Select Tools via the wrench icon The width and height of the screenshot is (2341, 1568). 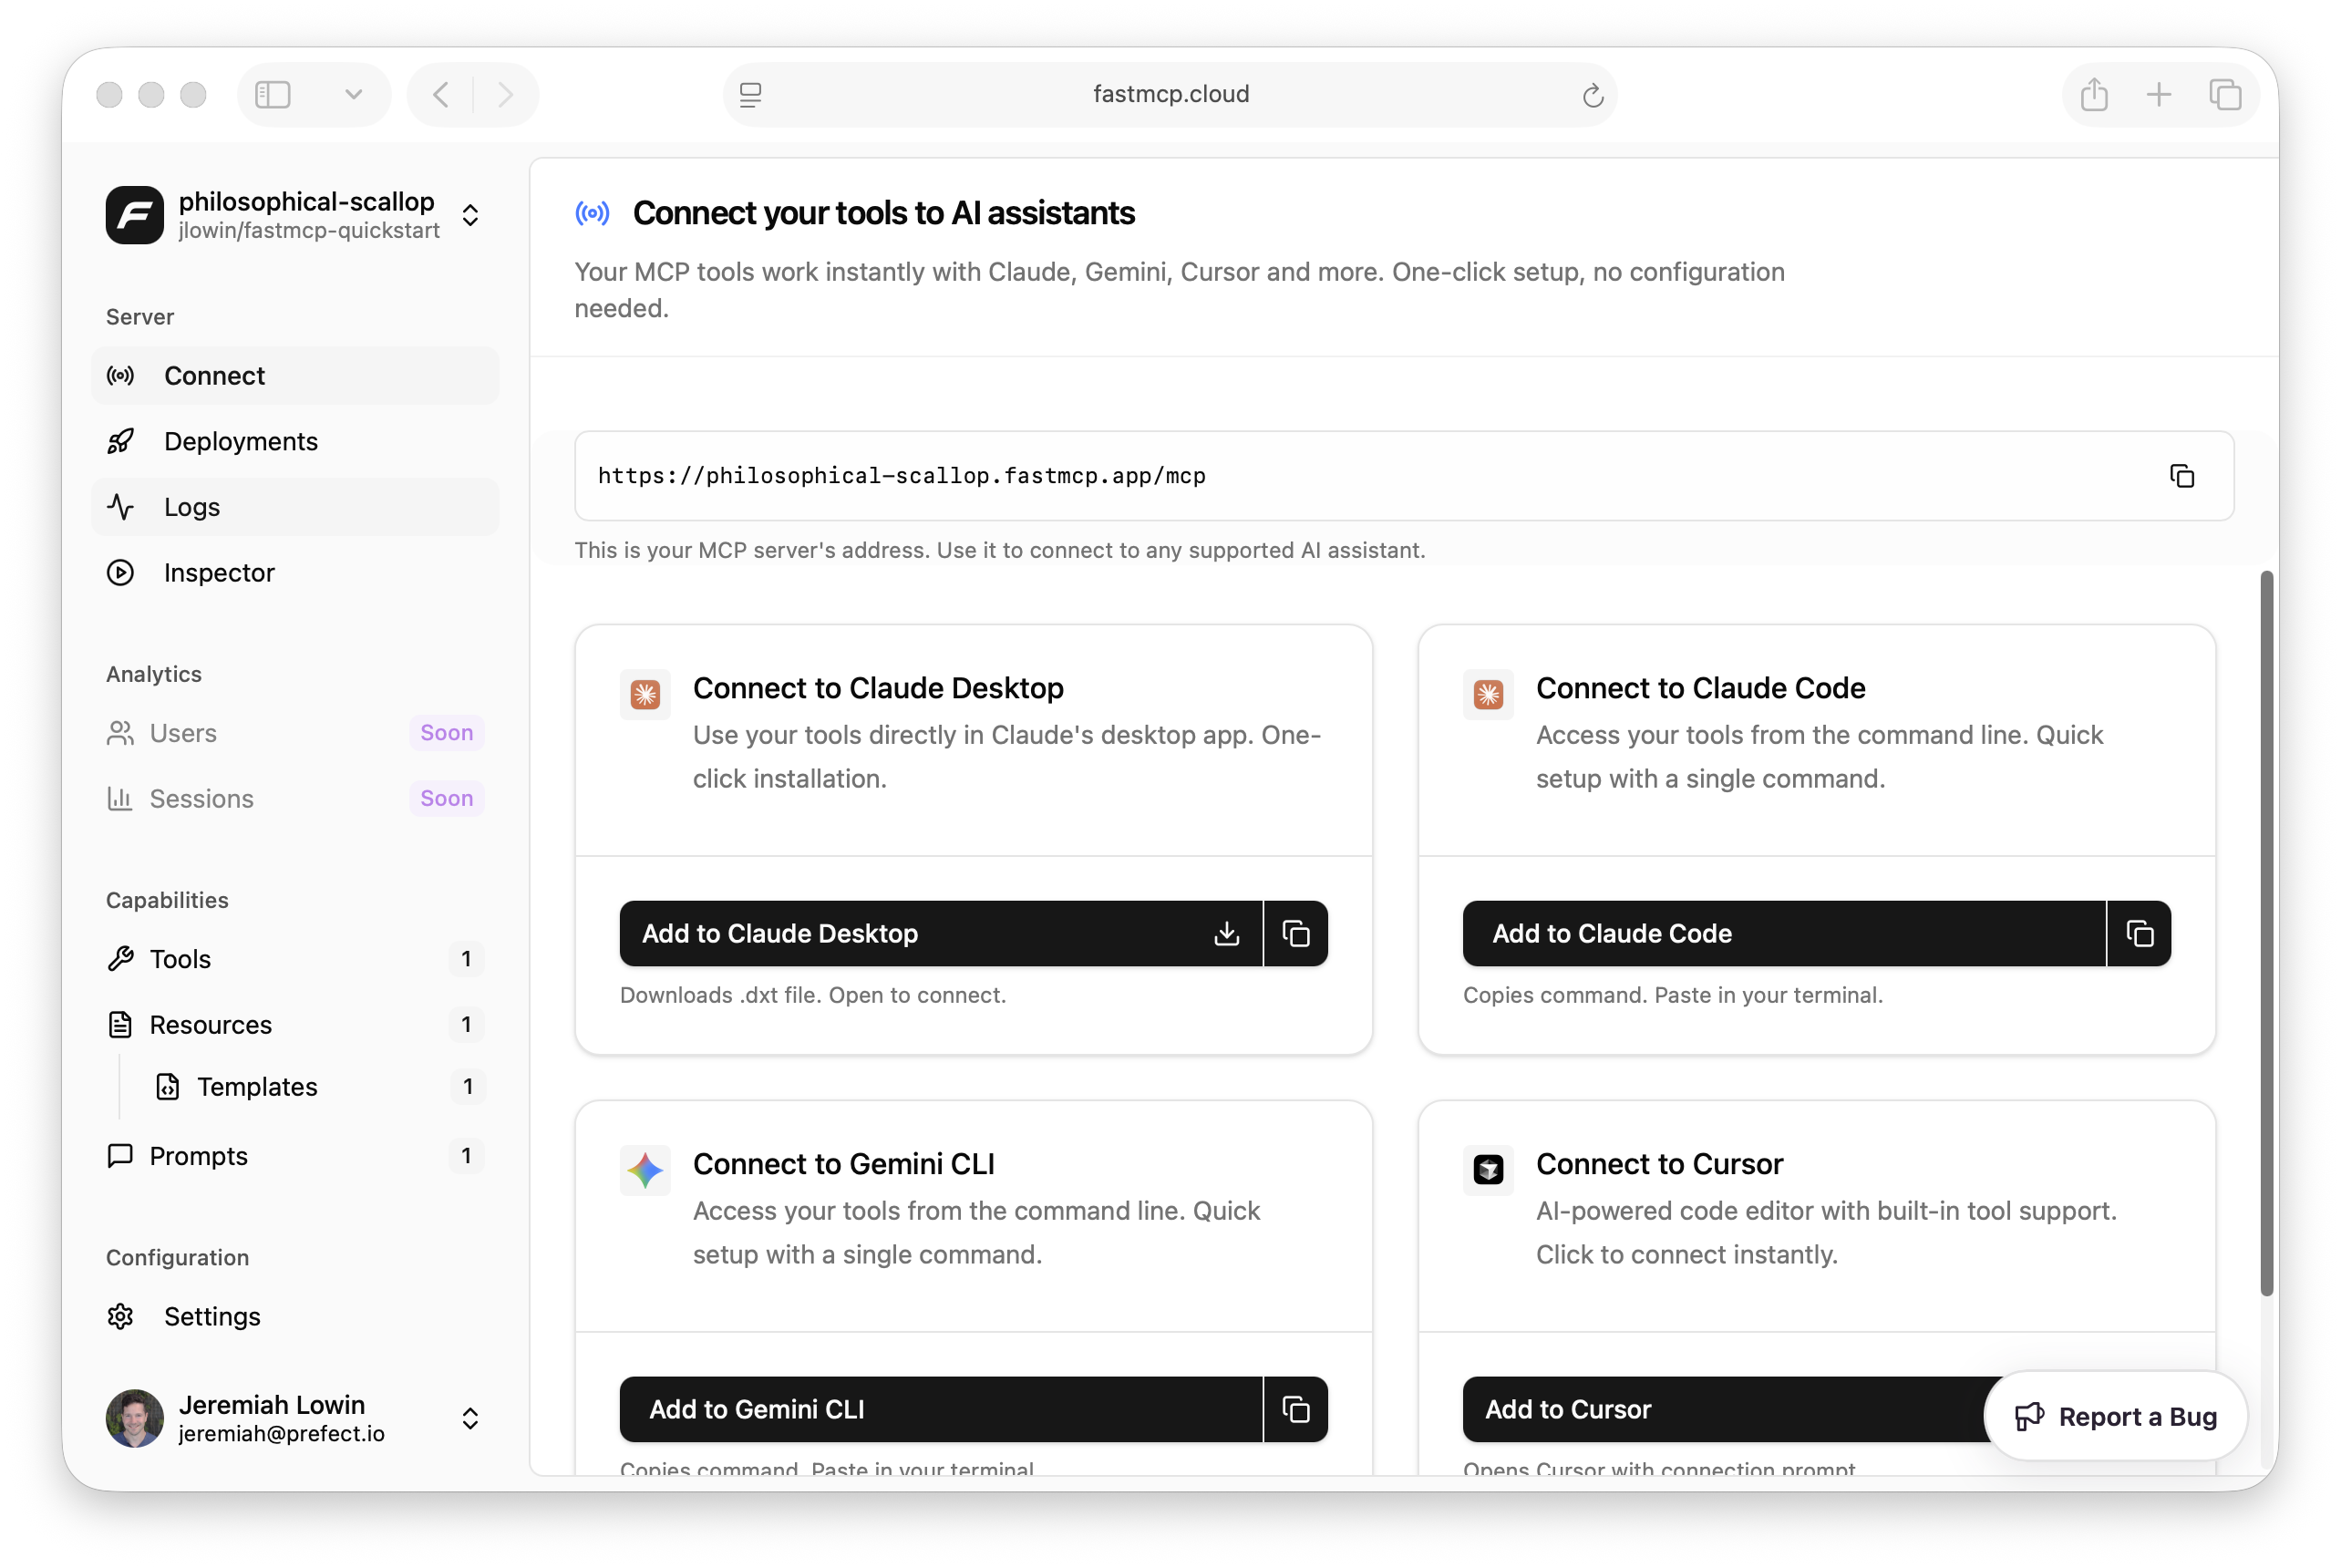click(x=120, y=958)
